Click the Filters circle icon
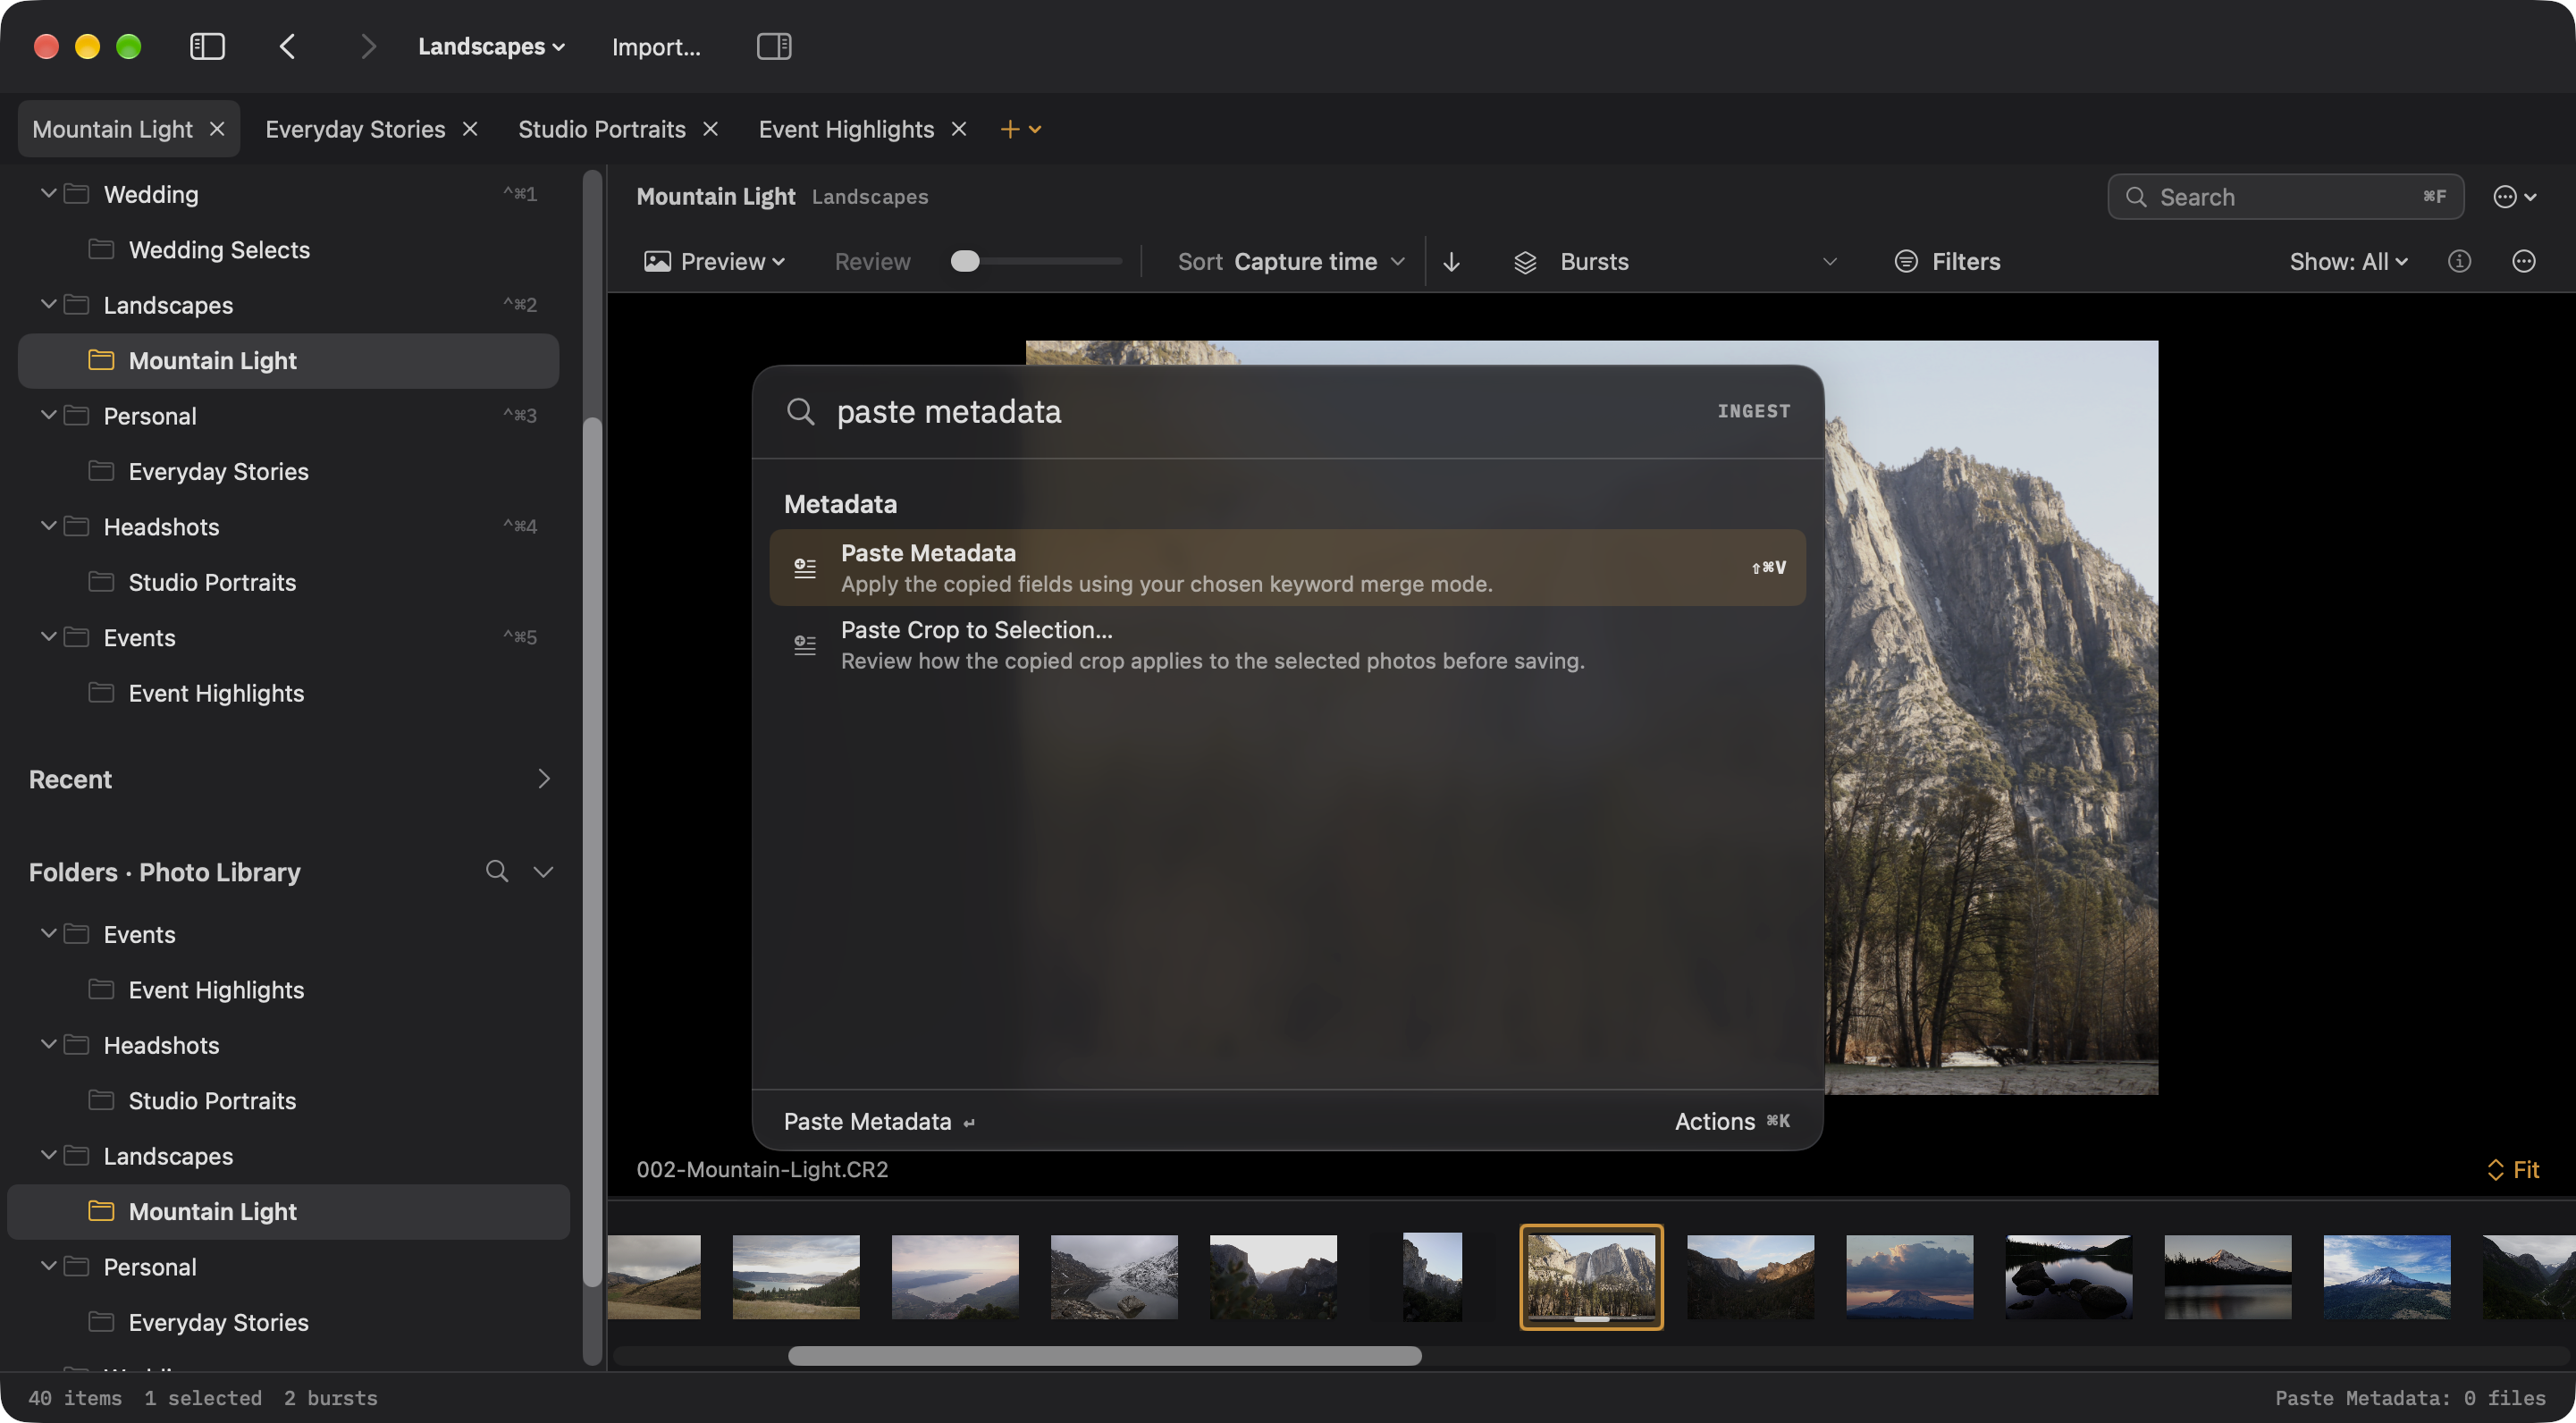This screenshot has width=2576, height=1423. tap(1906, 262)
